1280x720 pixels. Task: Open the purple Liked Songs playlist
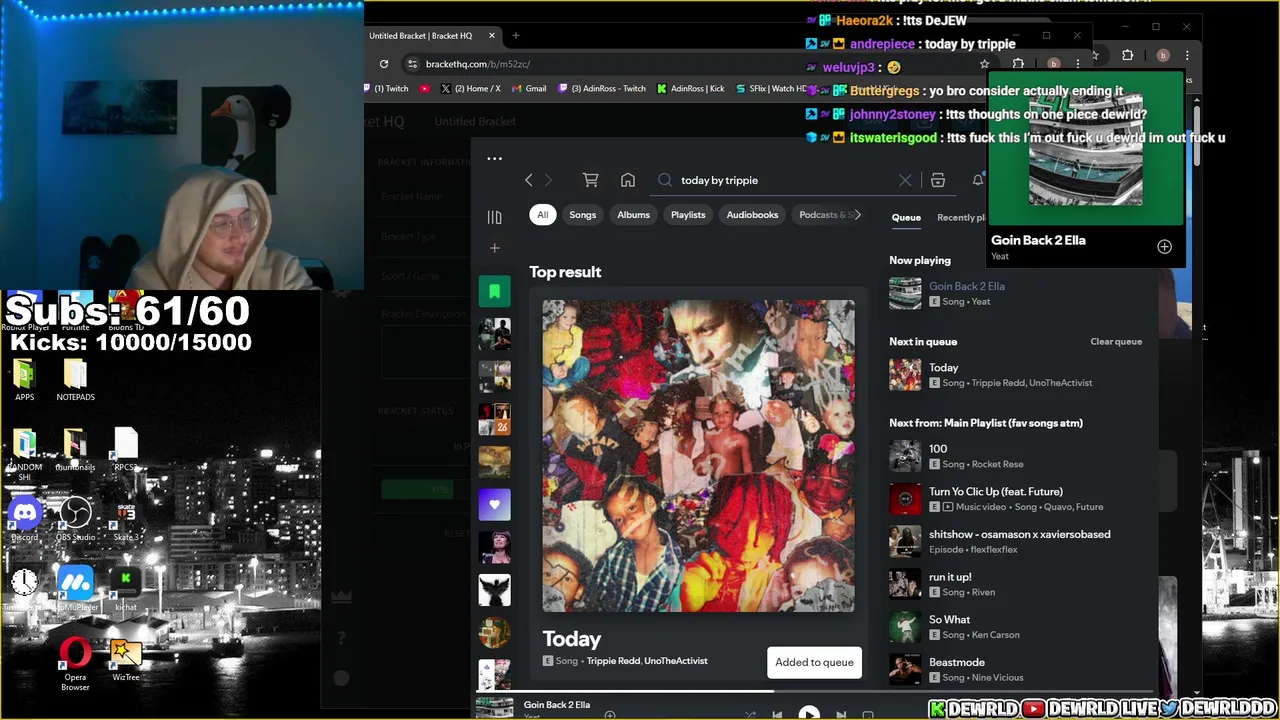pos(494,505)
